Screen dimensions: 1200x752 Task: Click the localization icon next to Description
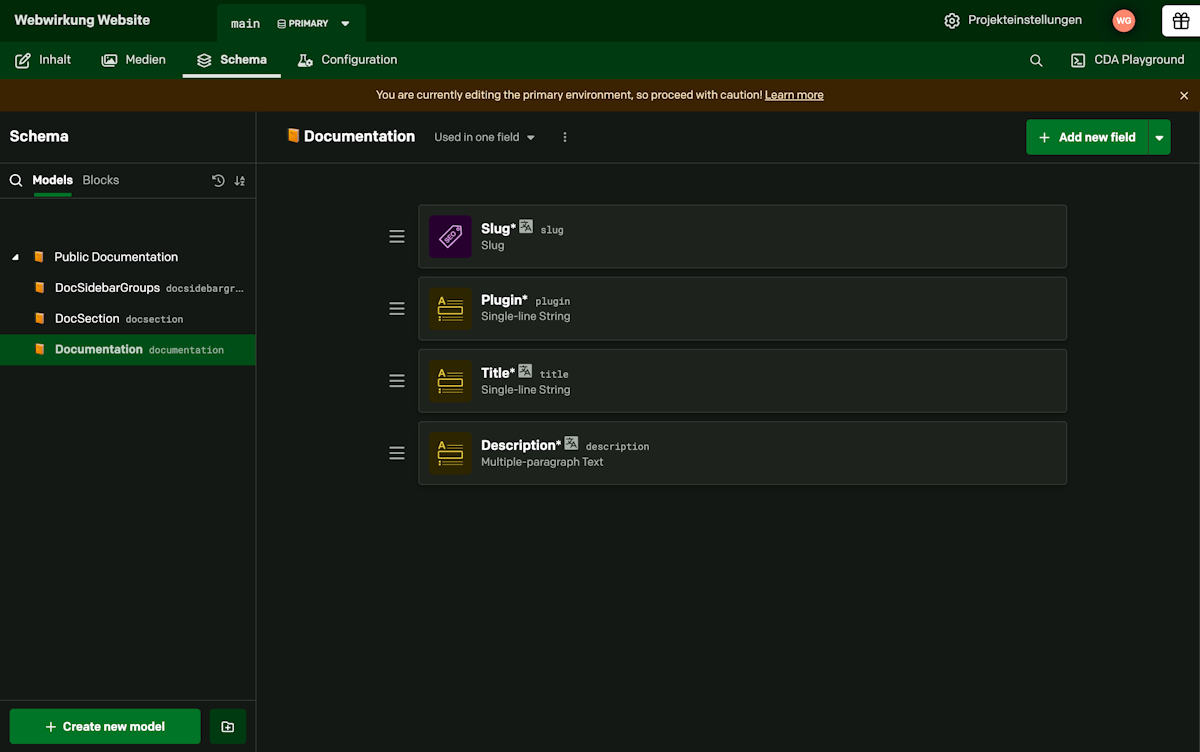tap(571, 443)
